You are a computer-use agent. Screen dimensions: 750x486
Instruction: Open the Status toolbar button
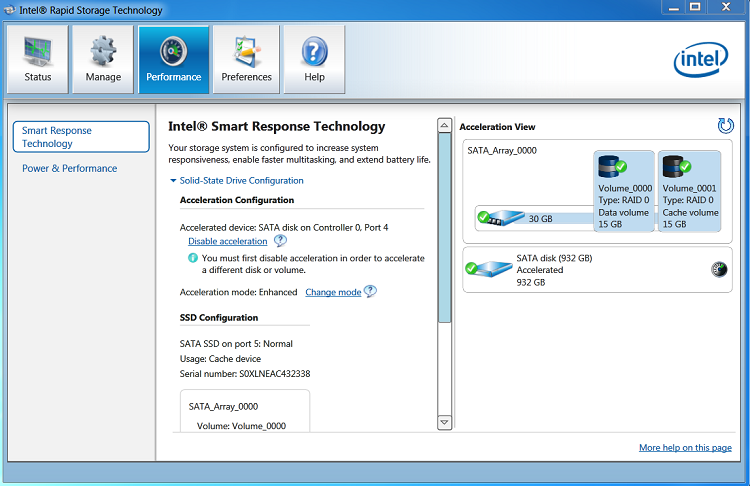pos(38,59)
